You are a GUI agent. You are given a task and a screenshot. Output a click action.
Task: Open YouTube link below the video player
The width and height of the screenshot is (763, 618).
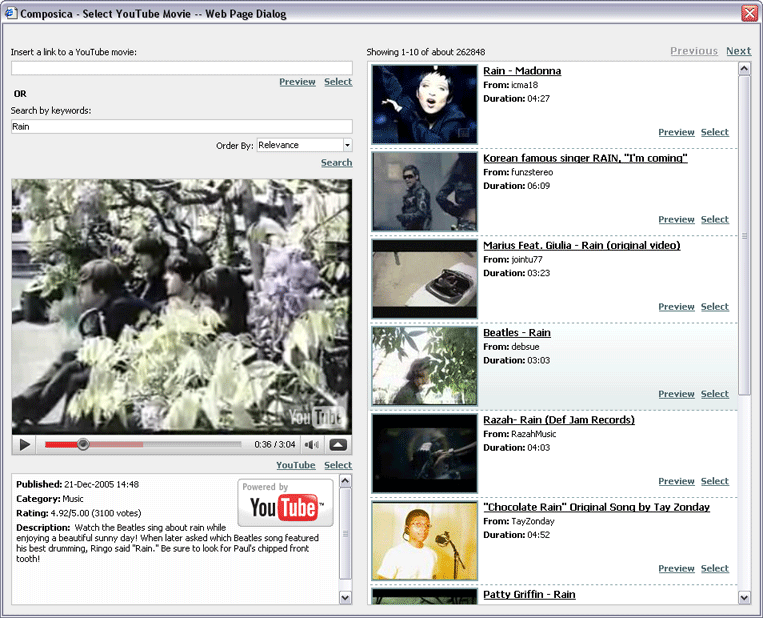[x=295, y=465]
